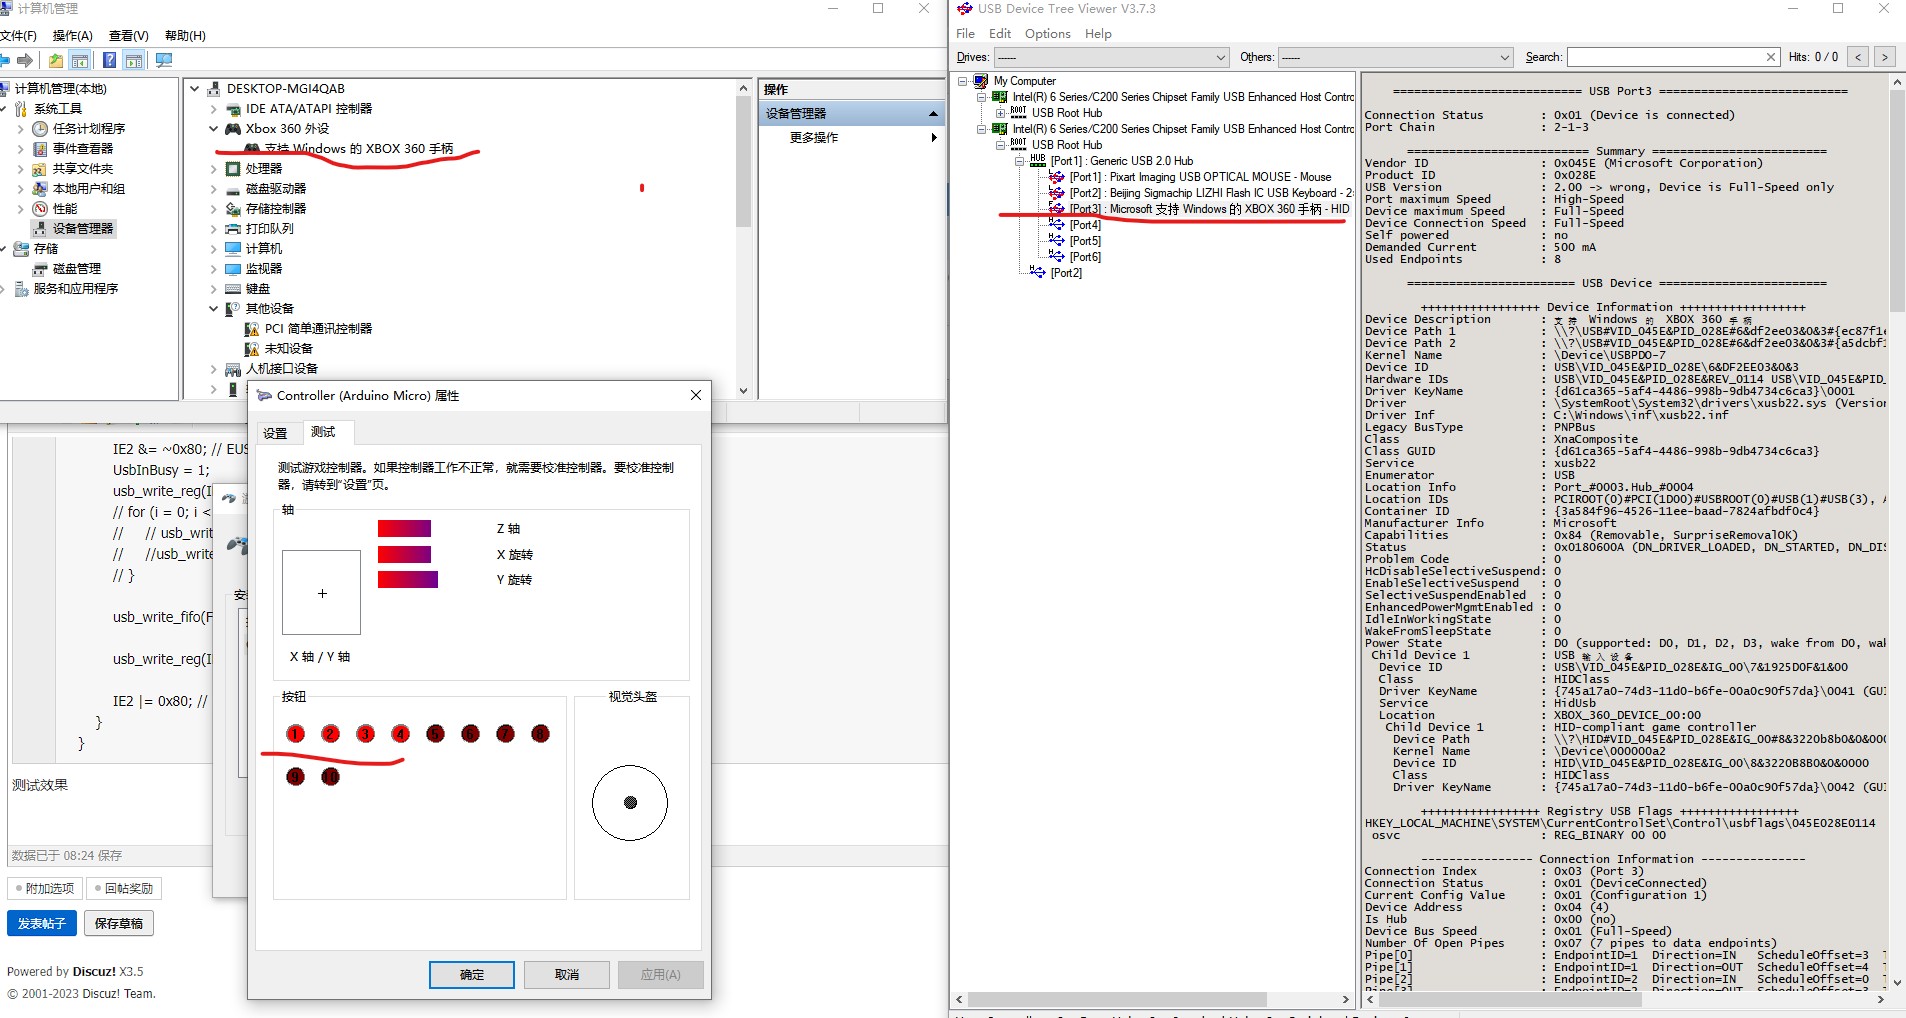Expand 更多操作 submenu arrow
Viewport: 1906px width, 1018px height.
pyautogui.click(x=934, y=137)
